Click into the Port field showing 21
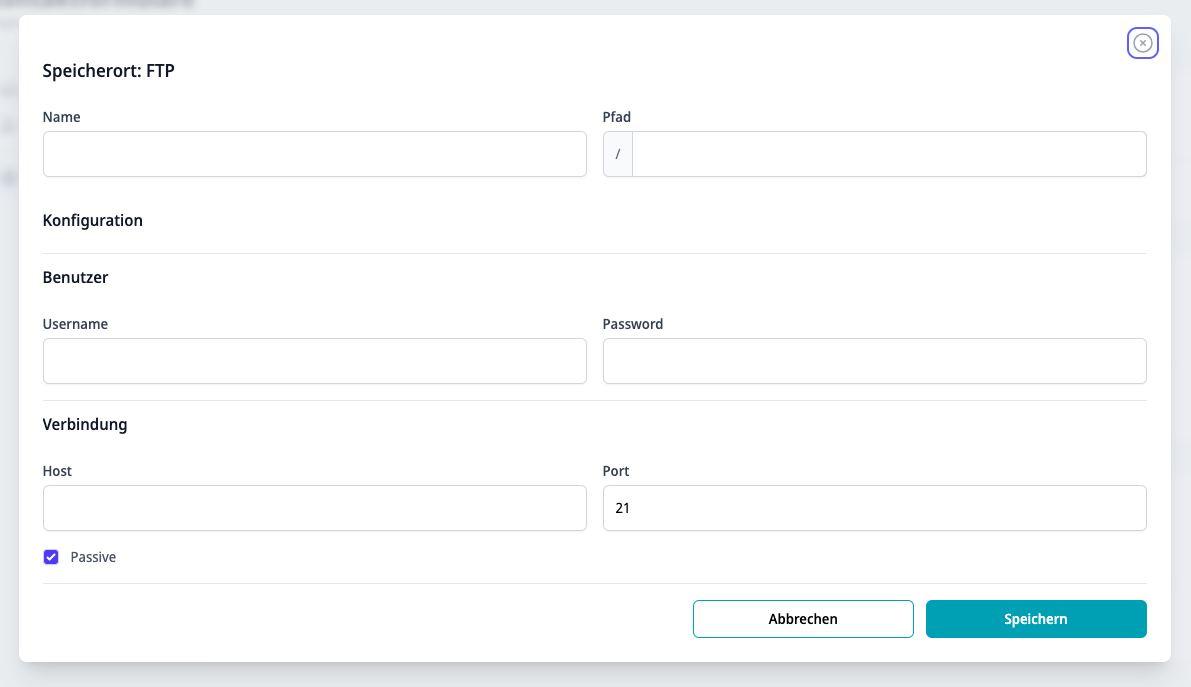The height and width of the screenshot is (687, 1191). point(874,508)
